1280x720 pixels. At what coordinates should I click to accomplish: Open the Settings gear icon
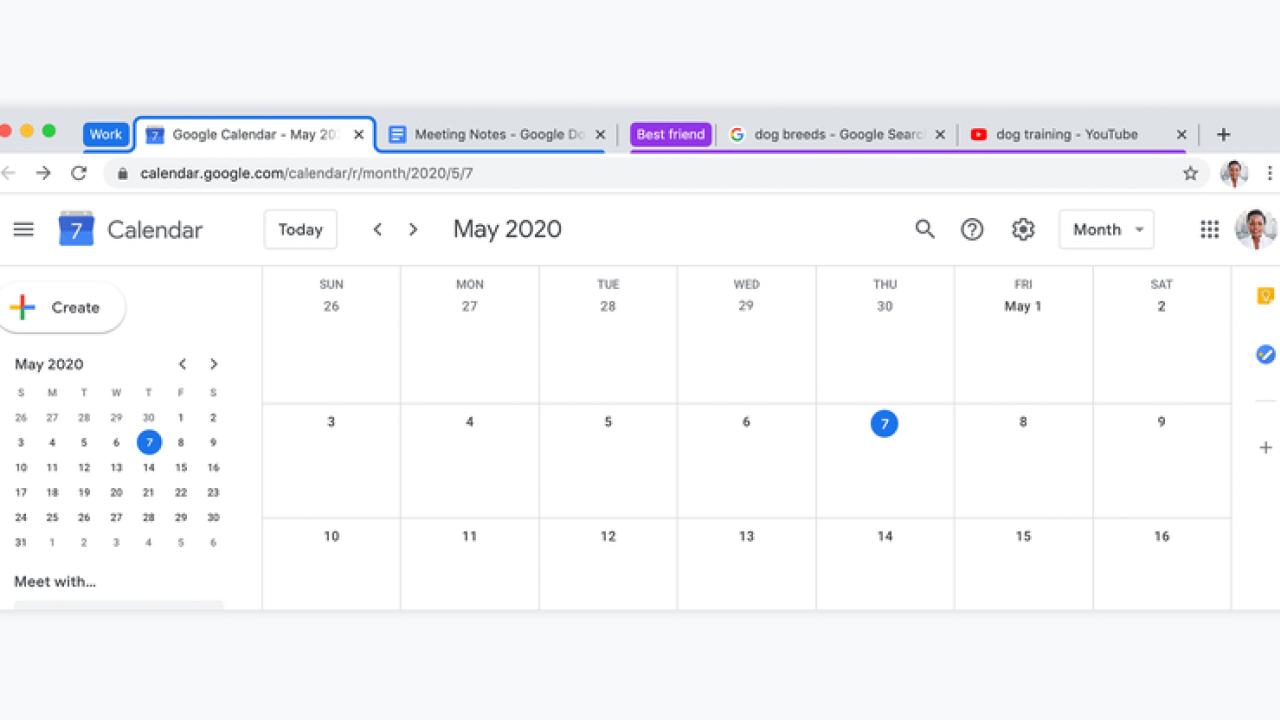pyautogui.click(x=1022, y=229)
